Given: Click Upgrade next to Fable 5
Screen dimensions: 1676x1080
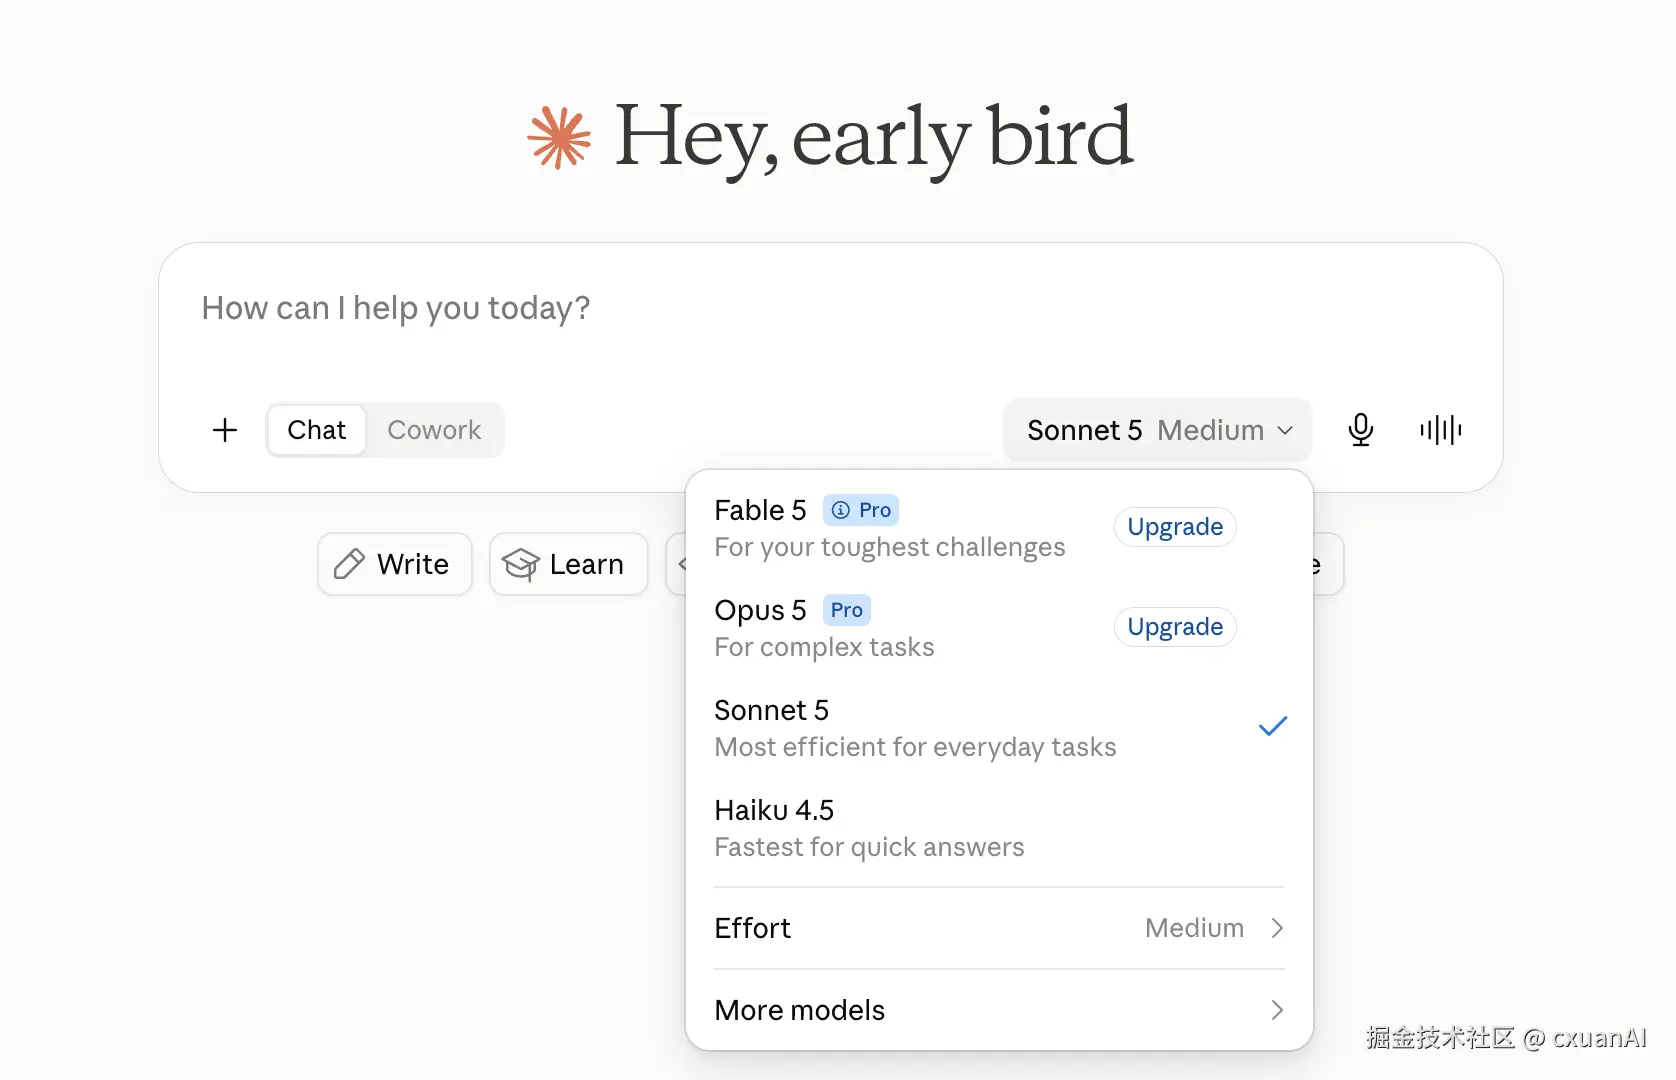Looking at the screenshot, I should [x=1175, y=527].
